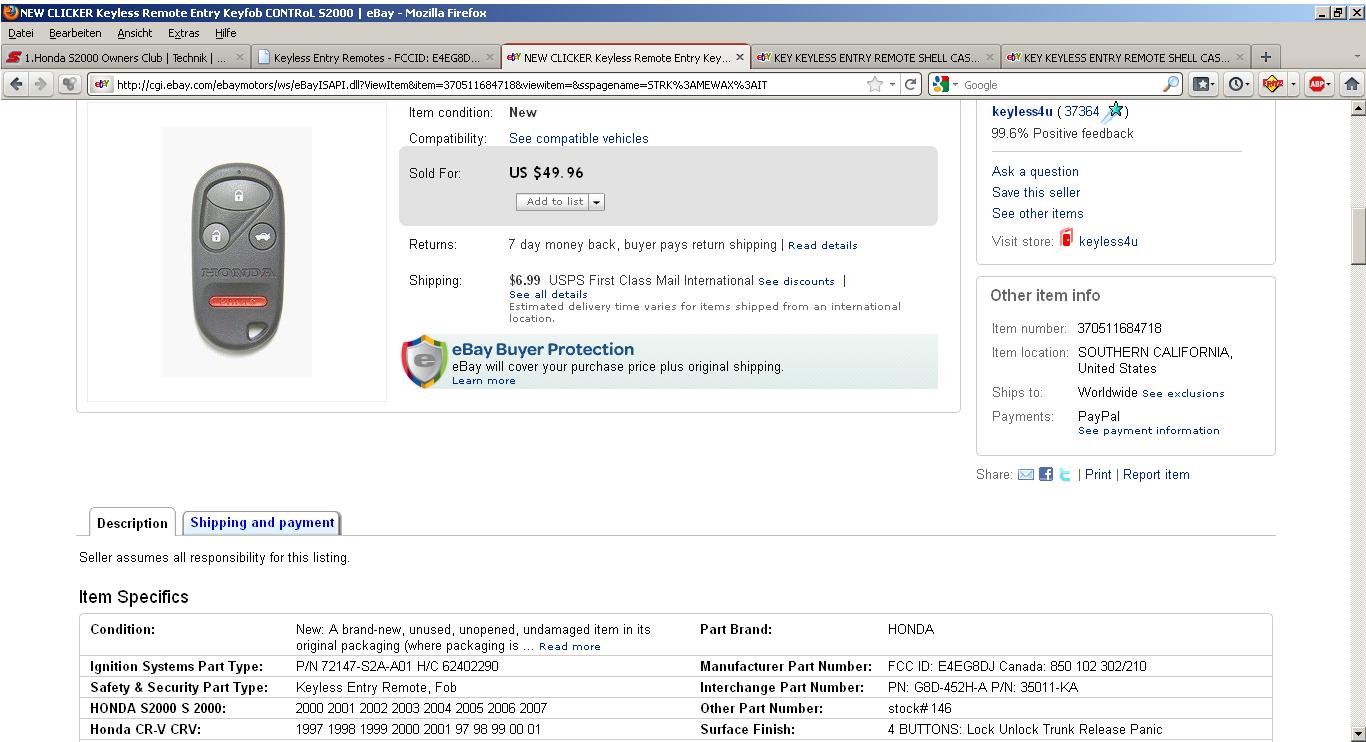Screen dimensions: 1366x742
Task: Go to the Firefox home page
Action: coord(1351,85)
